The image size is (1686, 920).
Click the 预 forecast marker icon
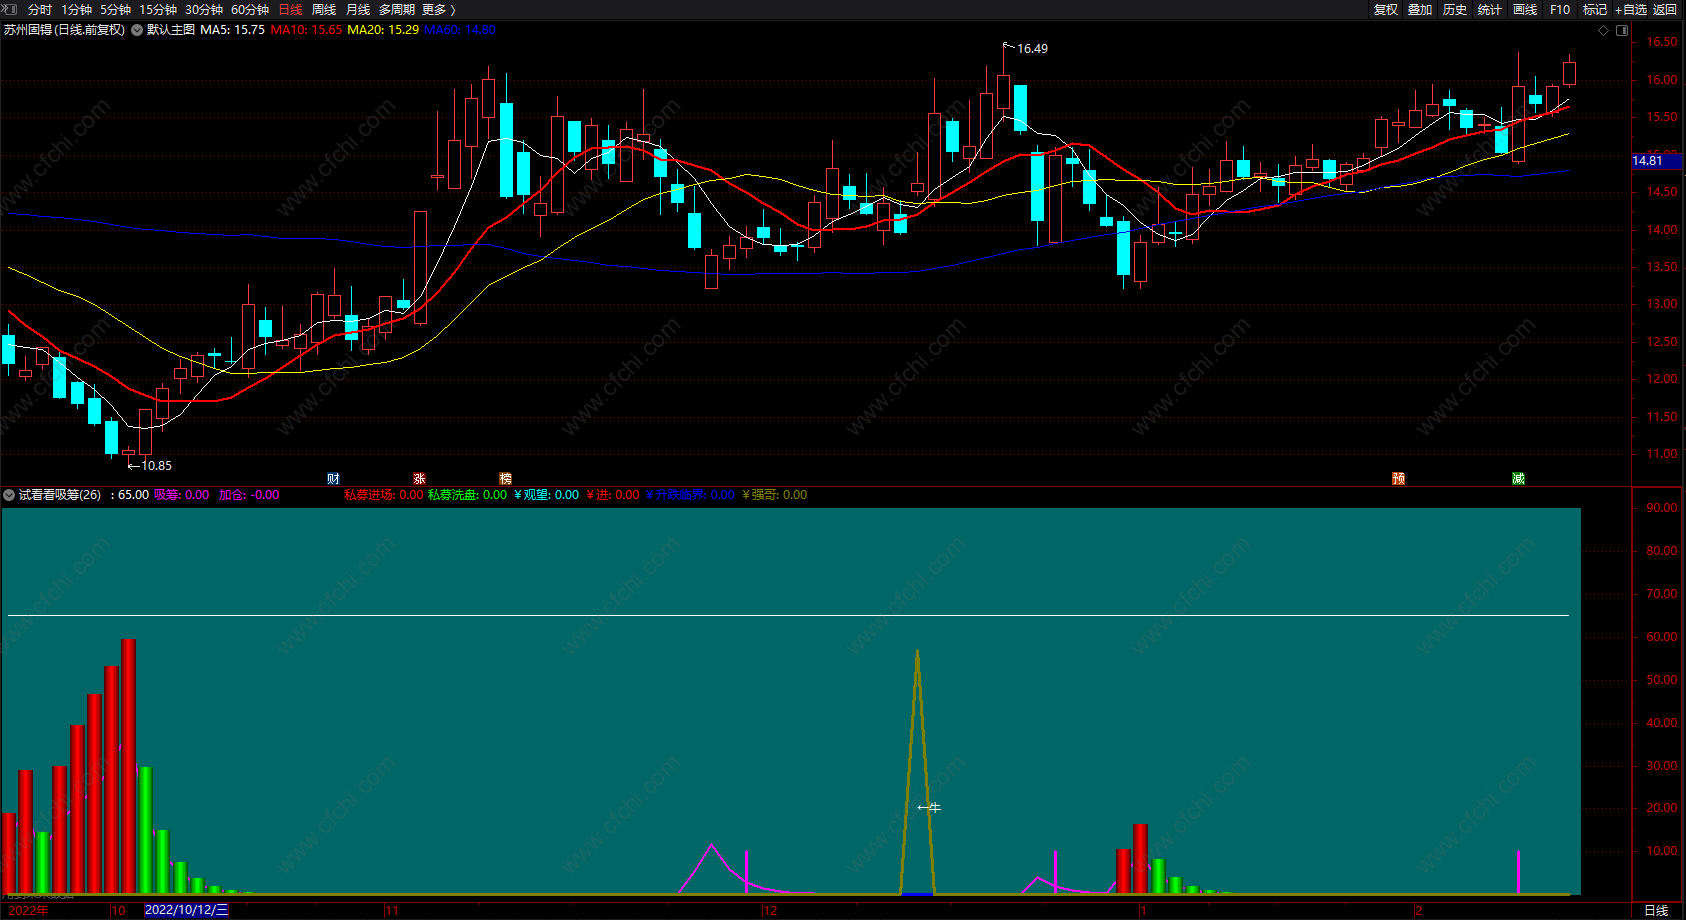(1399, 479)
